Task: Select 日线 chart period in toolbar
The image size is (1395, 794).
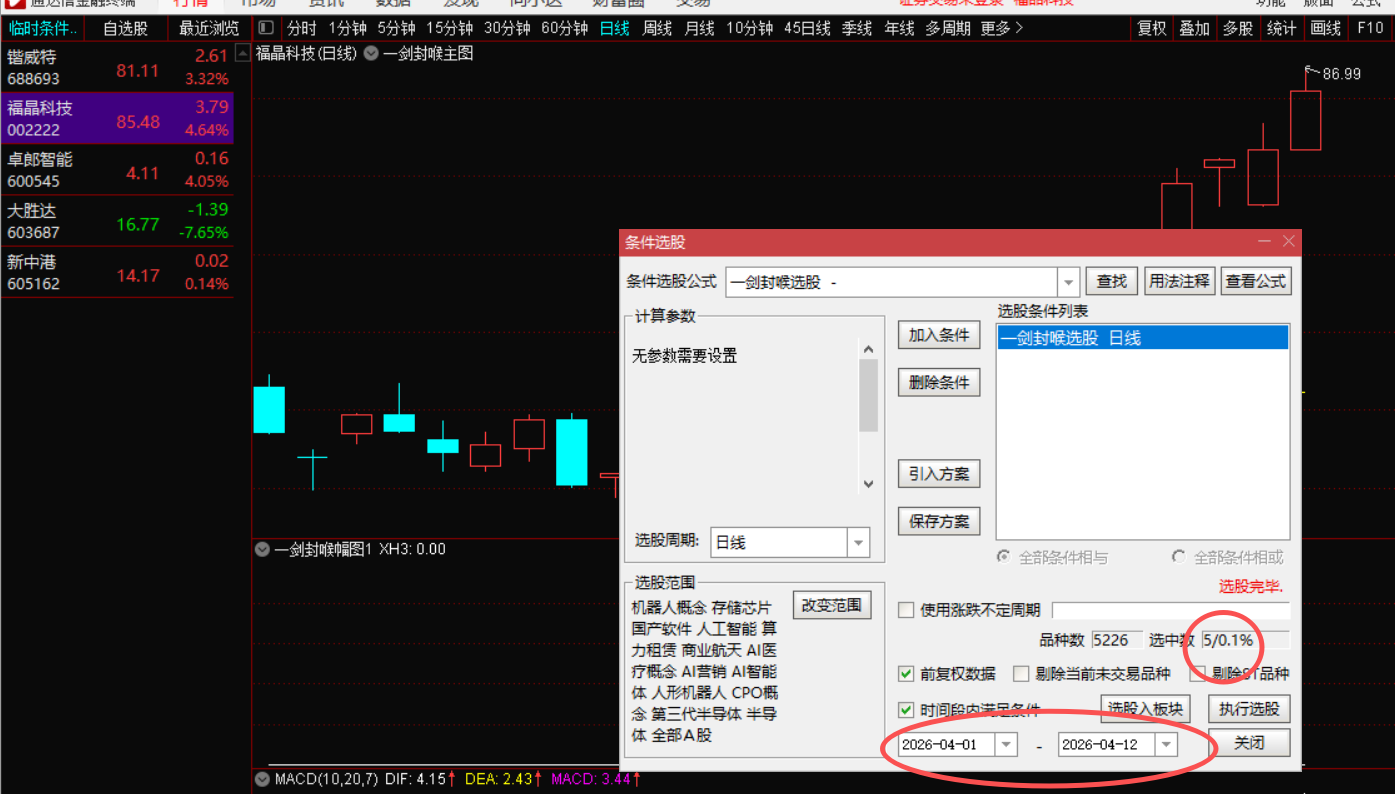Action: point(615,29)
